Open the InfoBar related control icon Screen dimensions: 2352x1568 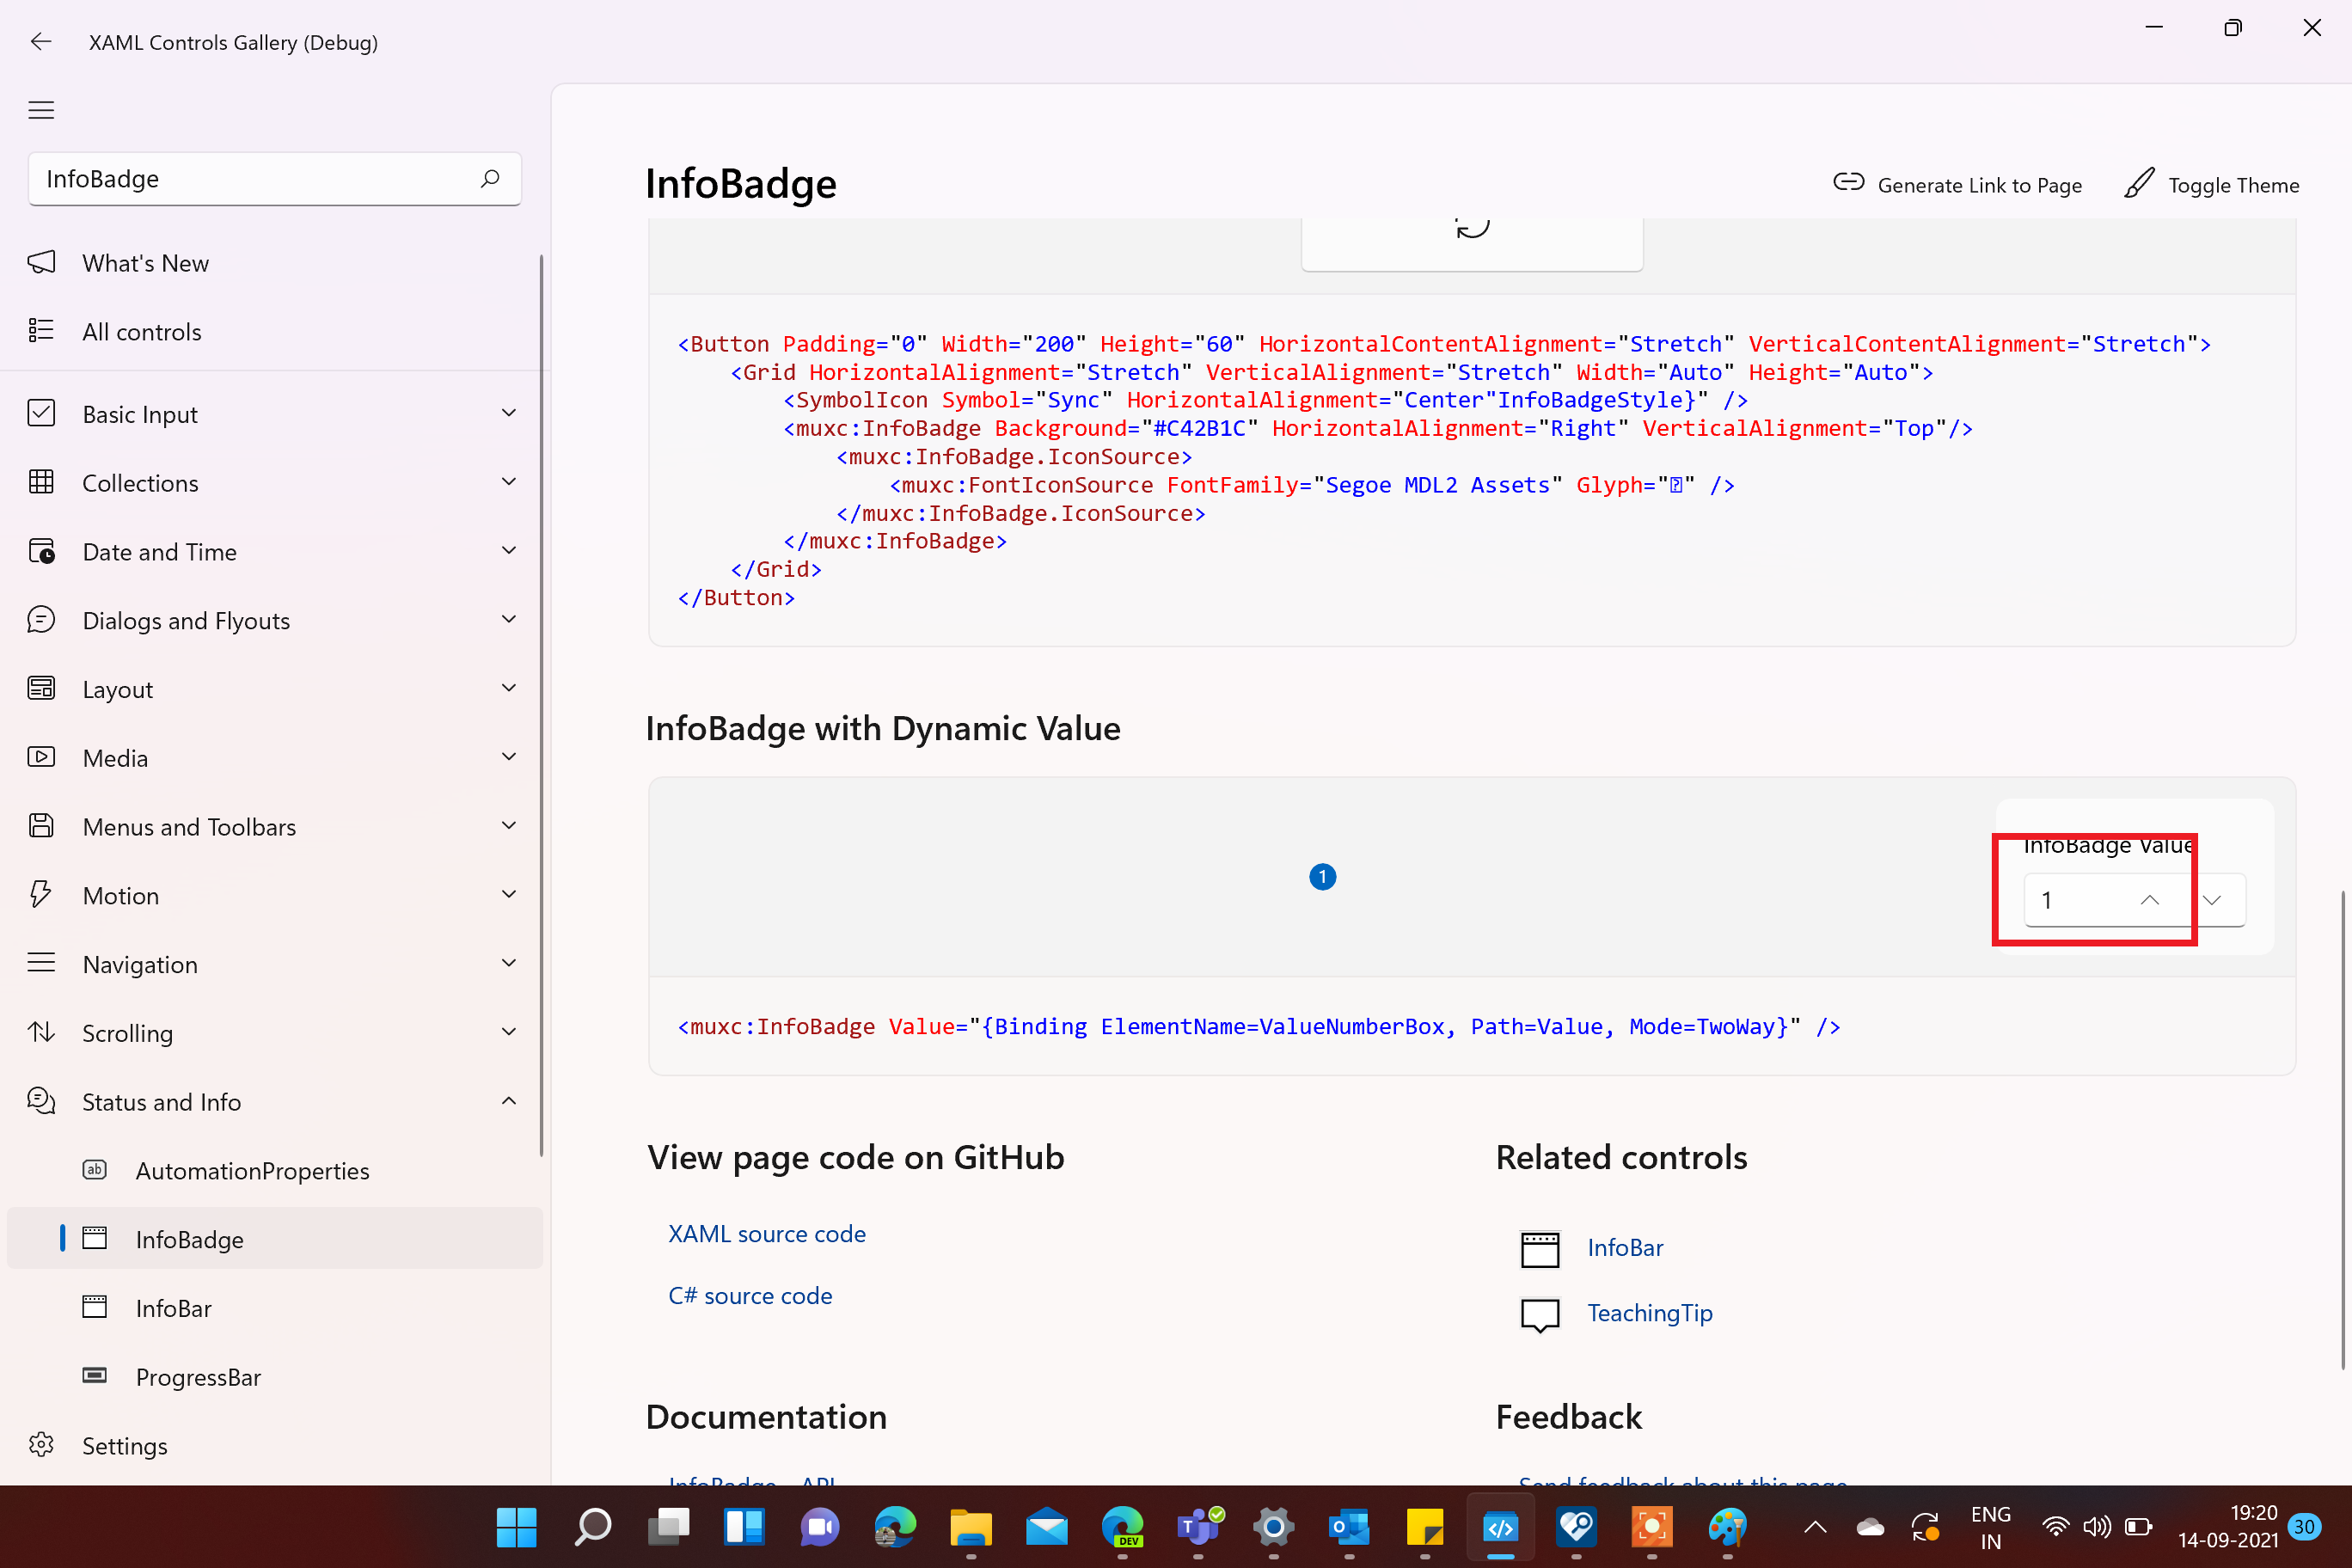coord(1540,1247)
